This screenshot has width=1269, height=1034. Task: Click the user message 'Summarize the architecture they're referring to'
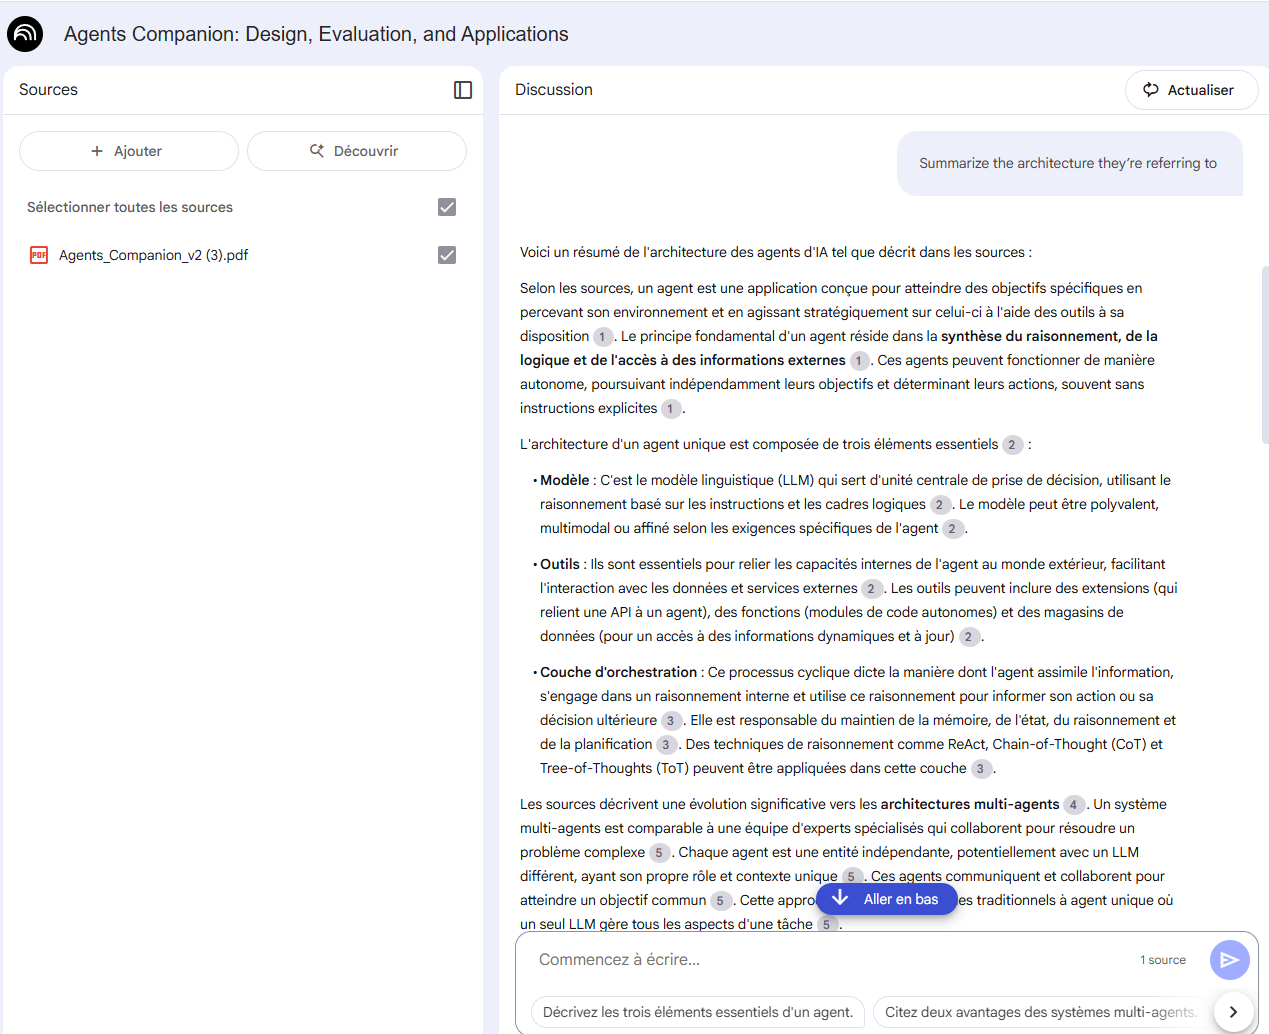coord(1068,163)
